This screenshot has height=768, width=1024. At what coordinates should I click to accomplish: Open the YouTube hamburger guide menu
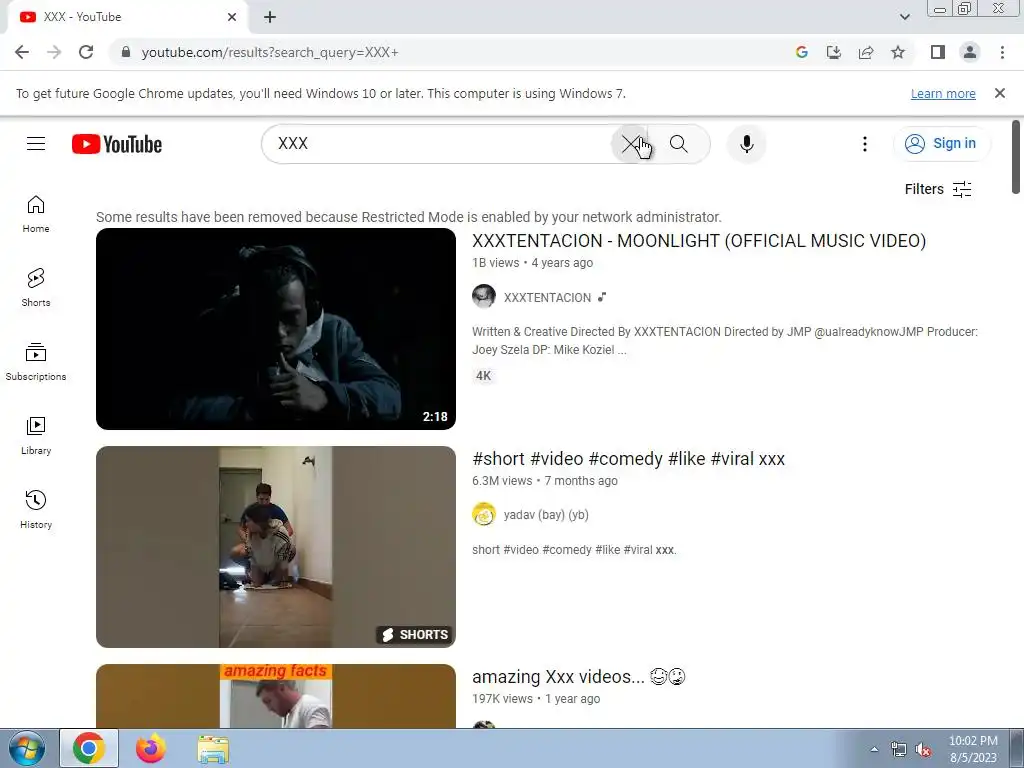point(36,144)
